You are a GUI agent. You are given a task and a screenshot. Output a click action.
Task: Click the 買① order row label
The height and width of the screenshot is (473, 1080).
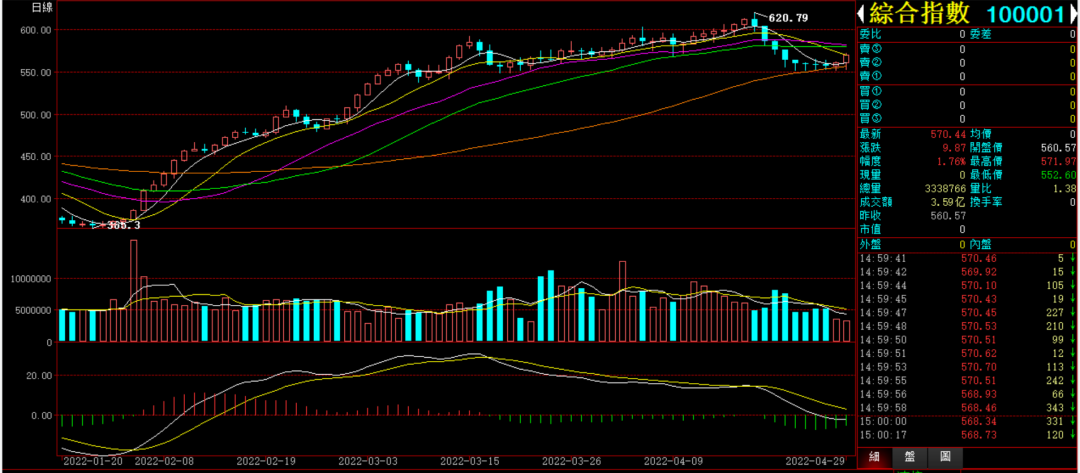click(x=869, y=91)
